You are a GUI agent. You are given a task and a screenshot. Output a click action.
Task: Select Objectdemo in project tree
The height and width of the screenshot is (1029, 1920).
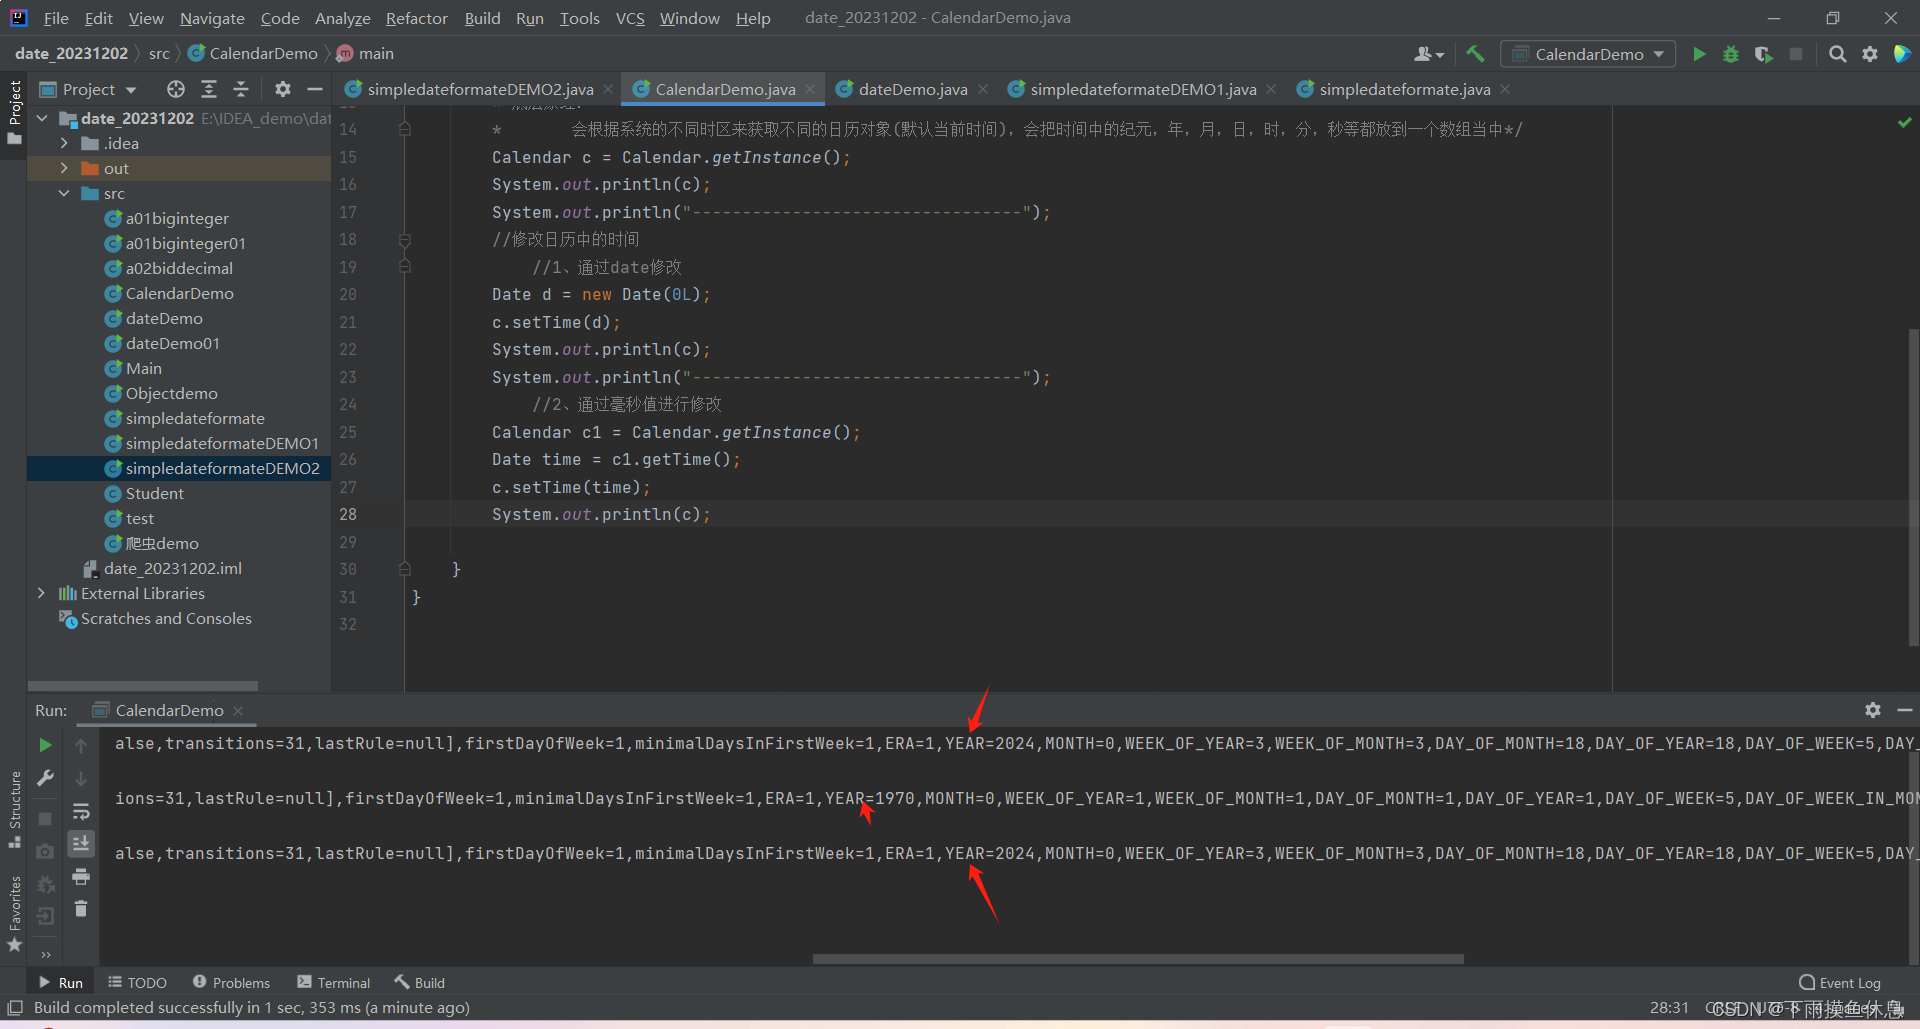pos(172,393)
